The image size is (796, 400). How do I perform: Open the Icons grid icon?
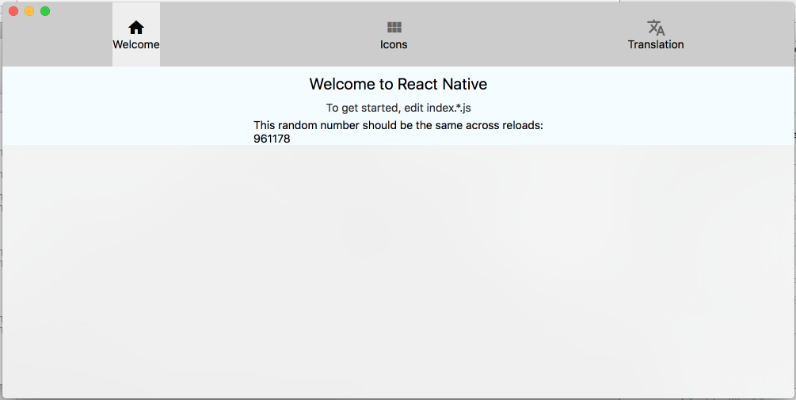[394, 27]
